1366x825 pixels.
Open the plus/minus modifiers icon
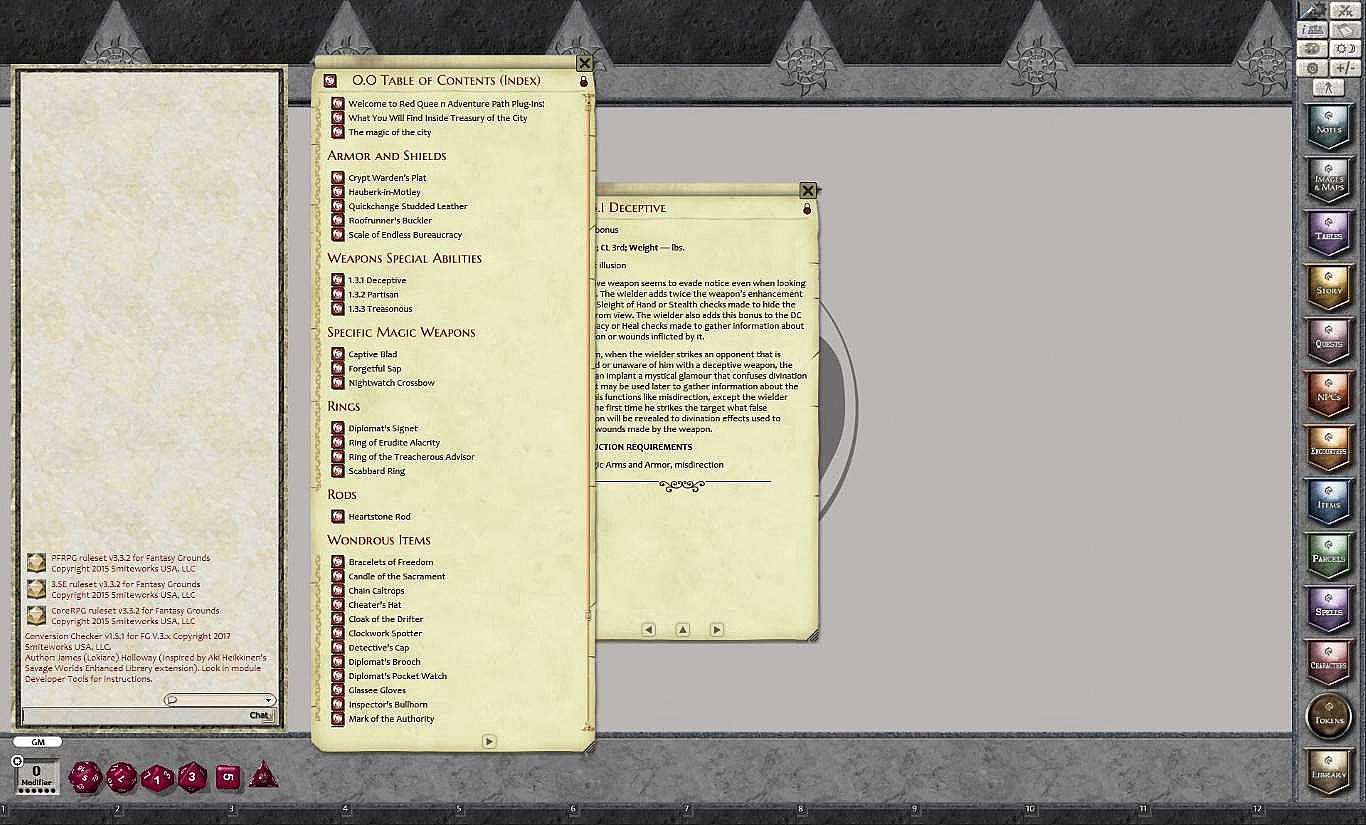pos(1343,68)
